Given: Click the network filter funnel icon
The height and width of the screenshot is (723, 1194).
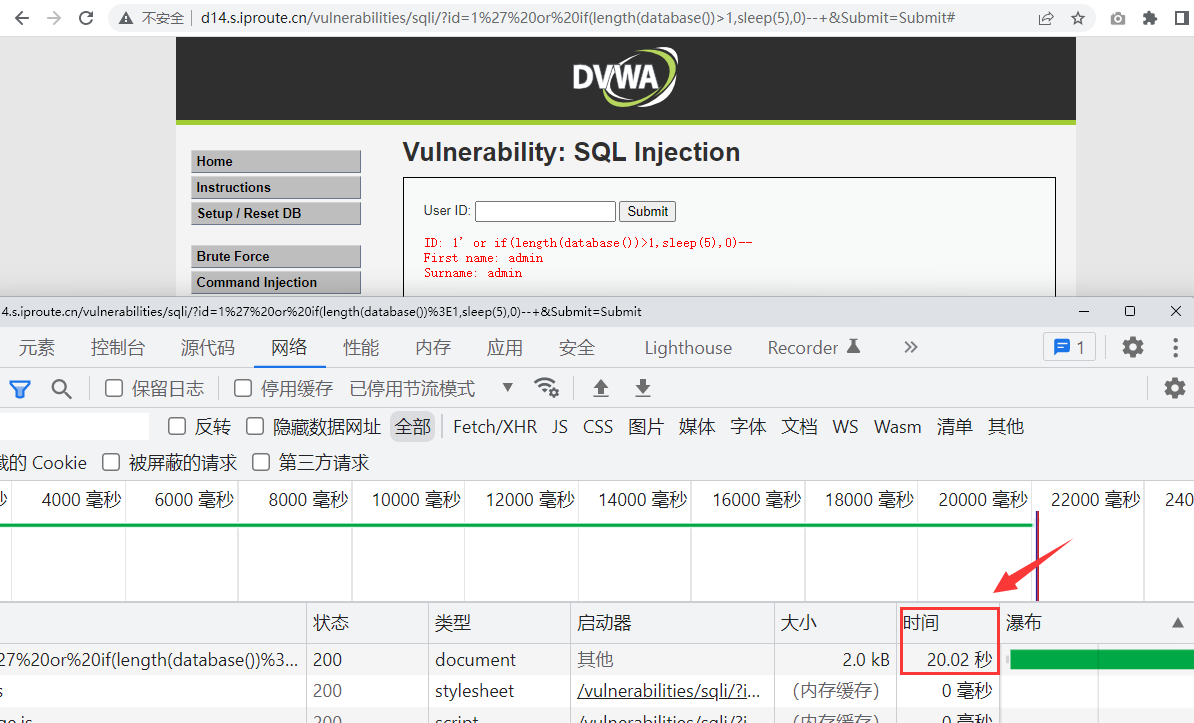Looking at the screenshot, I should point(20,388).
